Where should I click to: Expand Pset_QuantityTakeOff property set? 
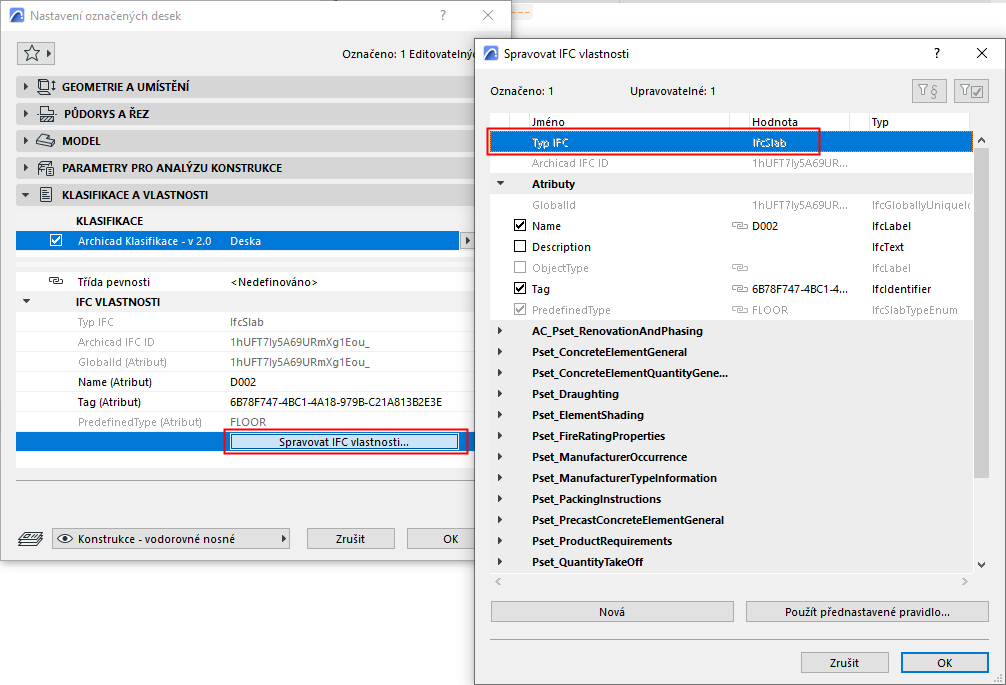[500, 562]
